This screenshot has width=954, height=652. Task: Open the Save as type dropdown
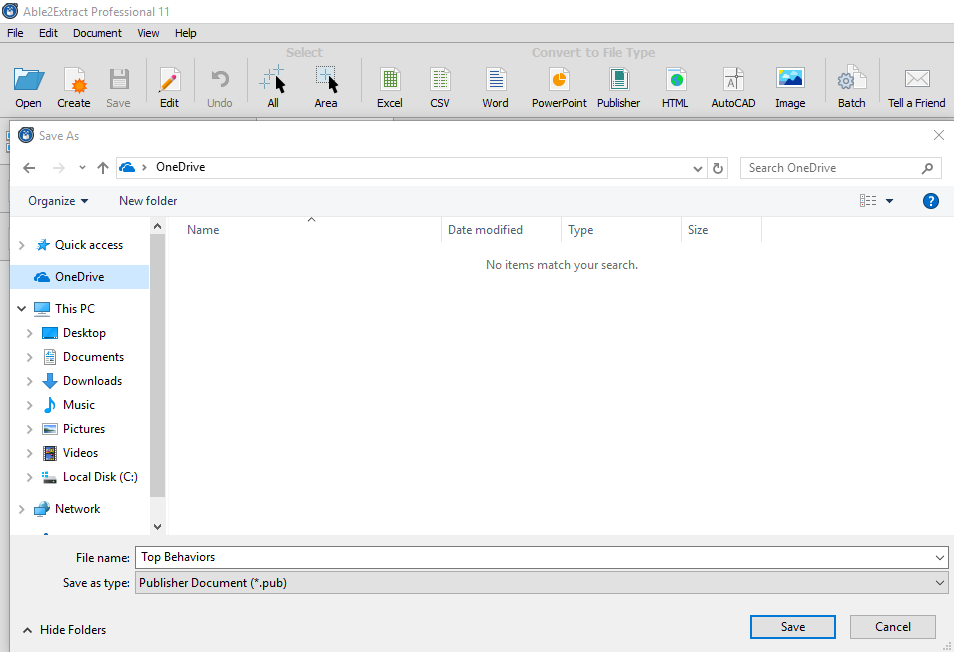(940, 583)
